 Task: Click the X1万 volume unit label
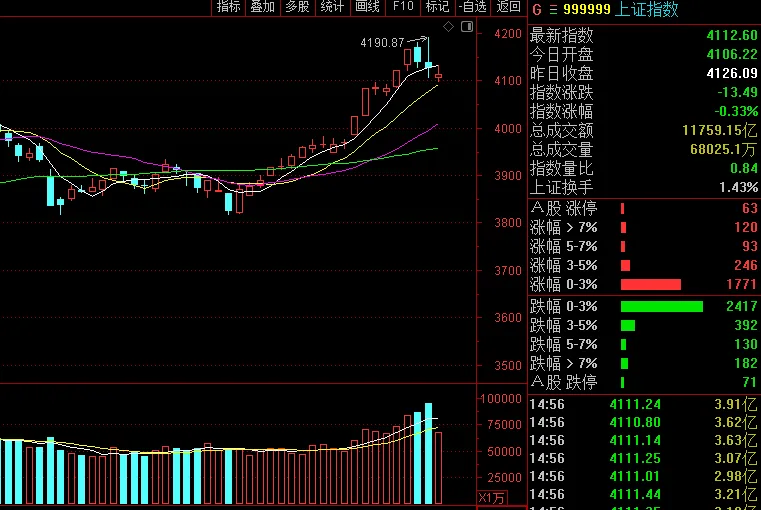coord(492,498)
